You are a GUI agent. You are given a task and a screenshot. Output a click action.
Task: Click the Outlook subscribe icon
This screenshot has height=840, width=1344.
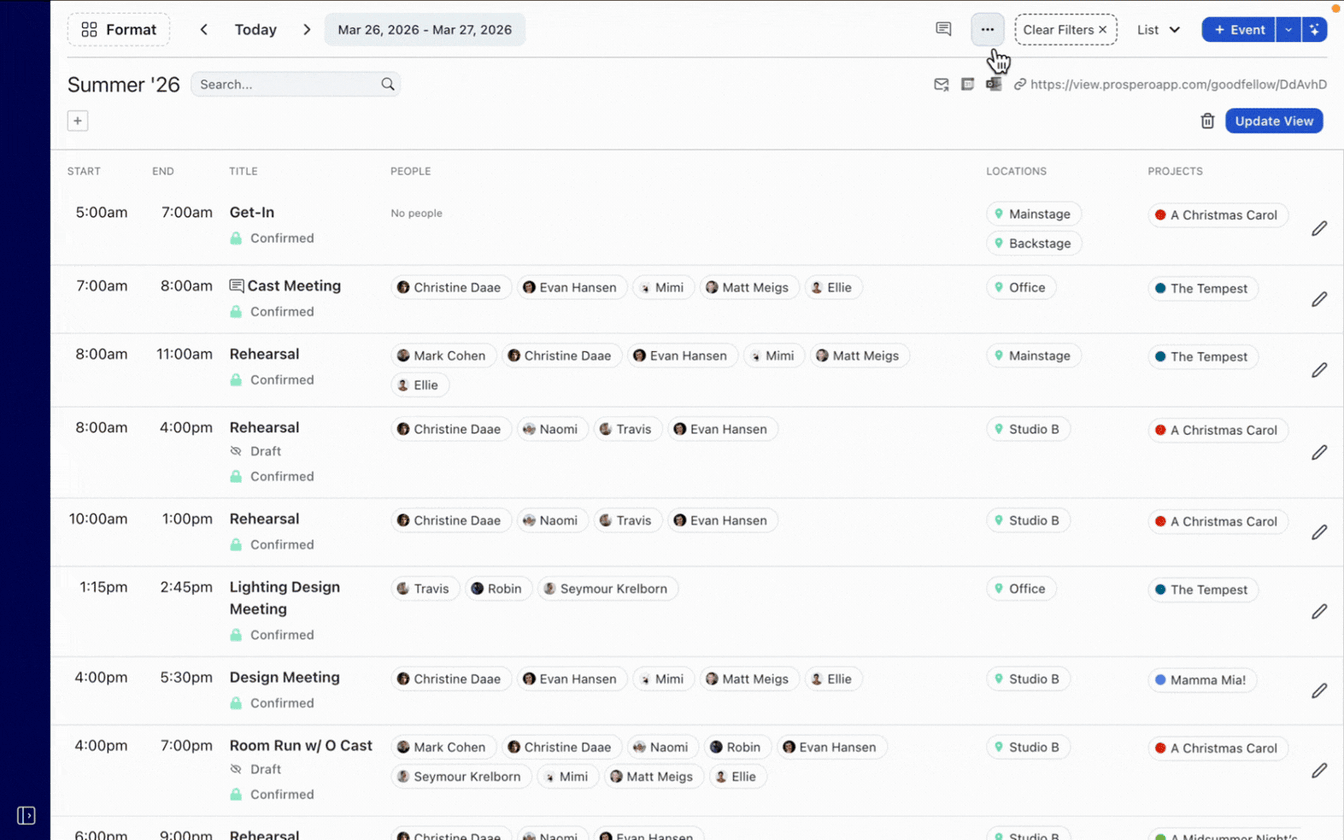pos(993,85)
